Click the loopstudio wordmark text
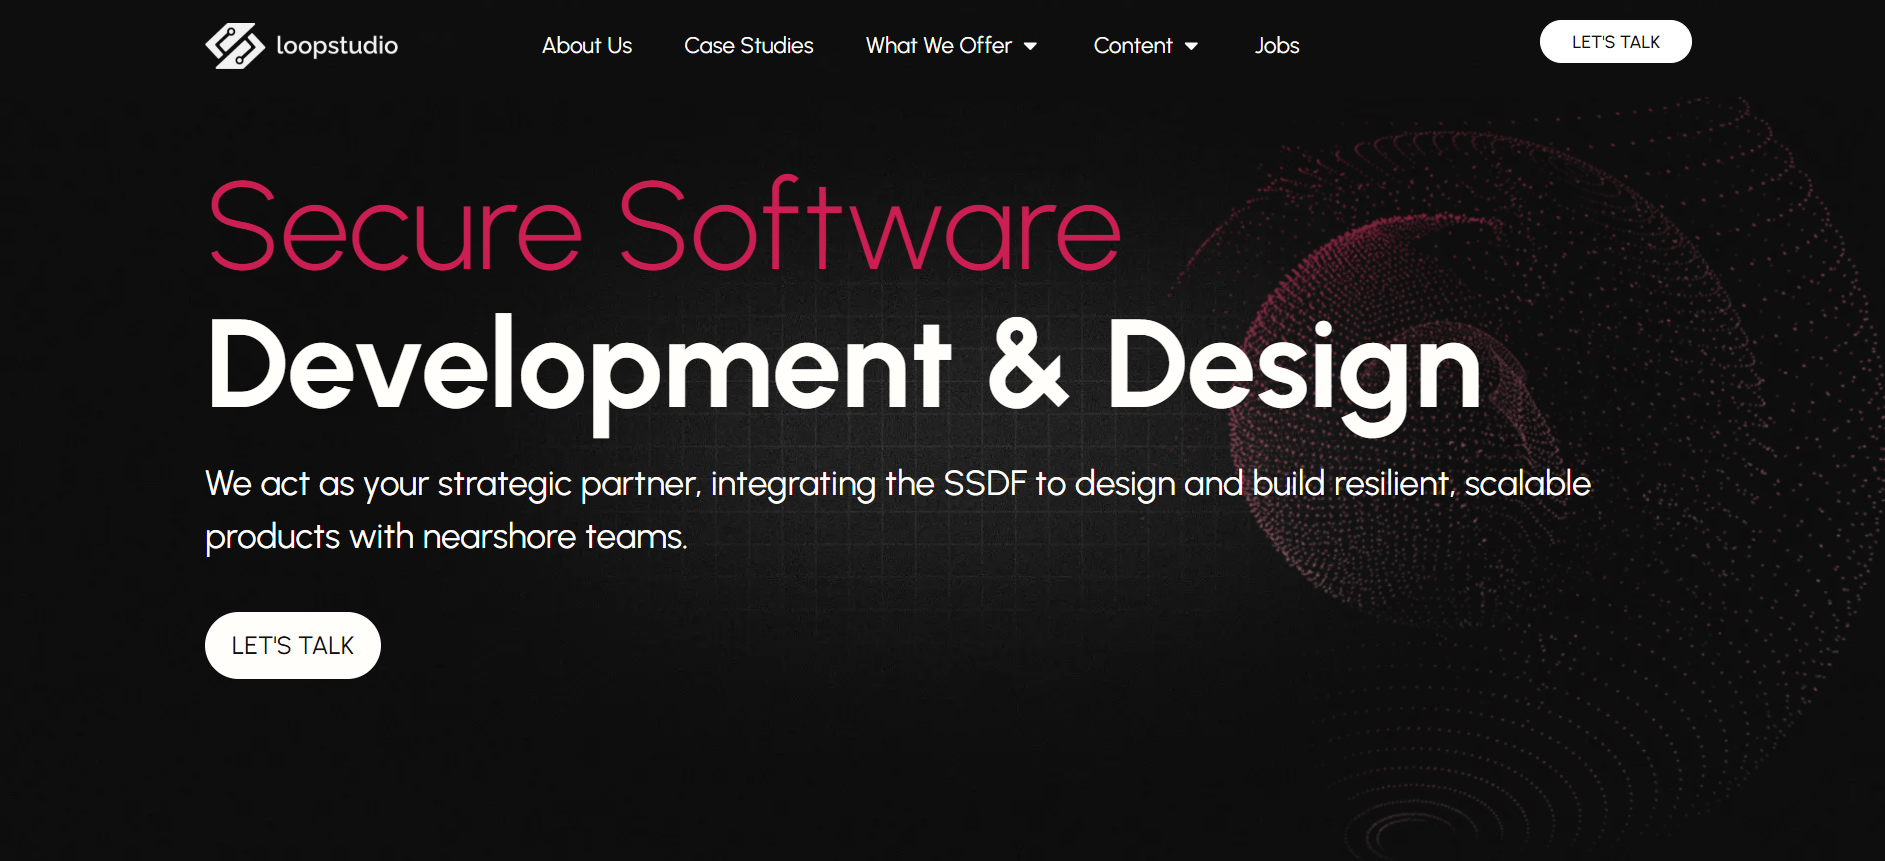1885x861 pixels. click(337, 46)
